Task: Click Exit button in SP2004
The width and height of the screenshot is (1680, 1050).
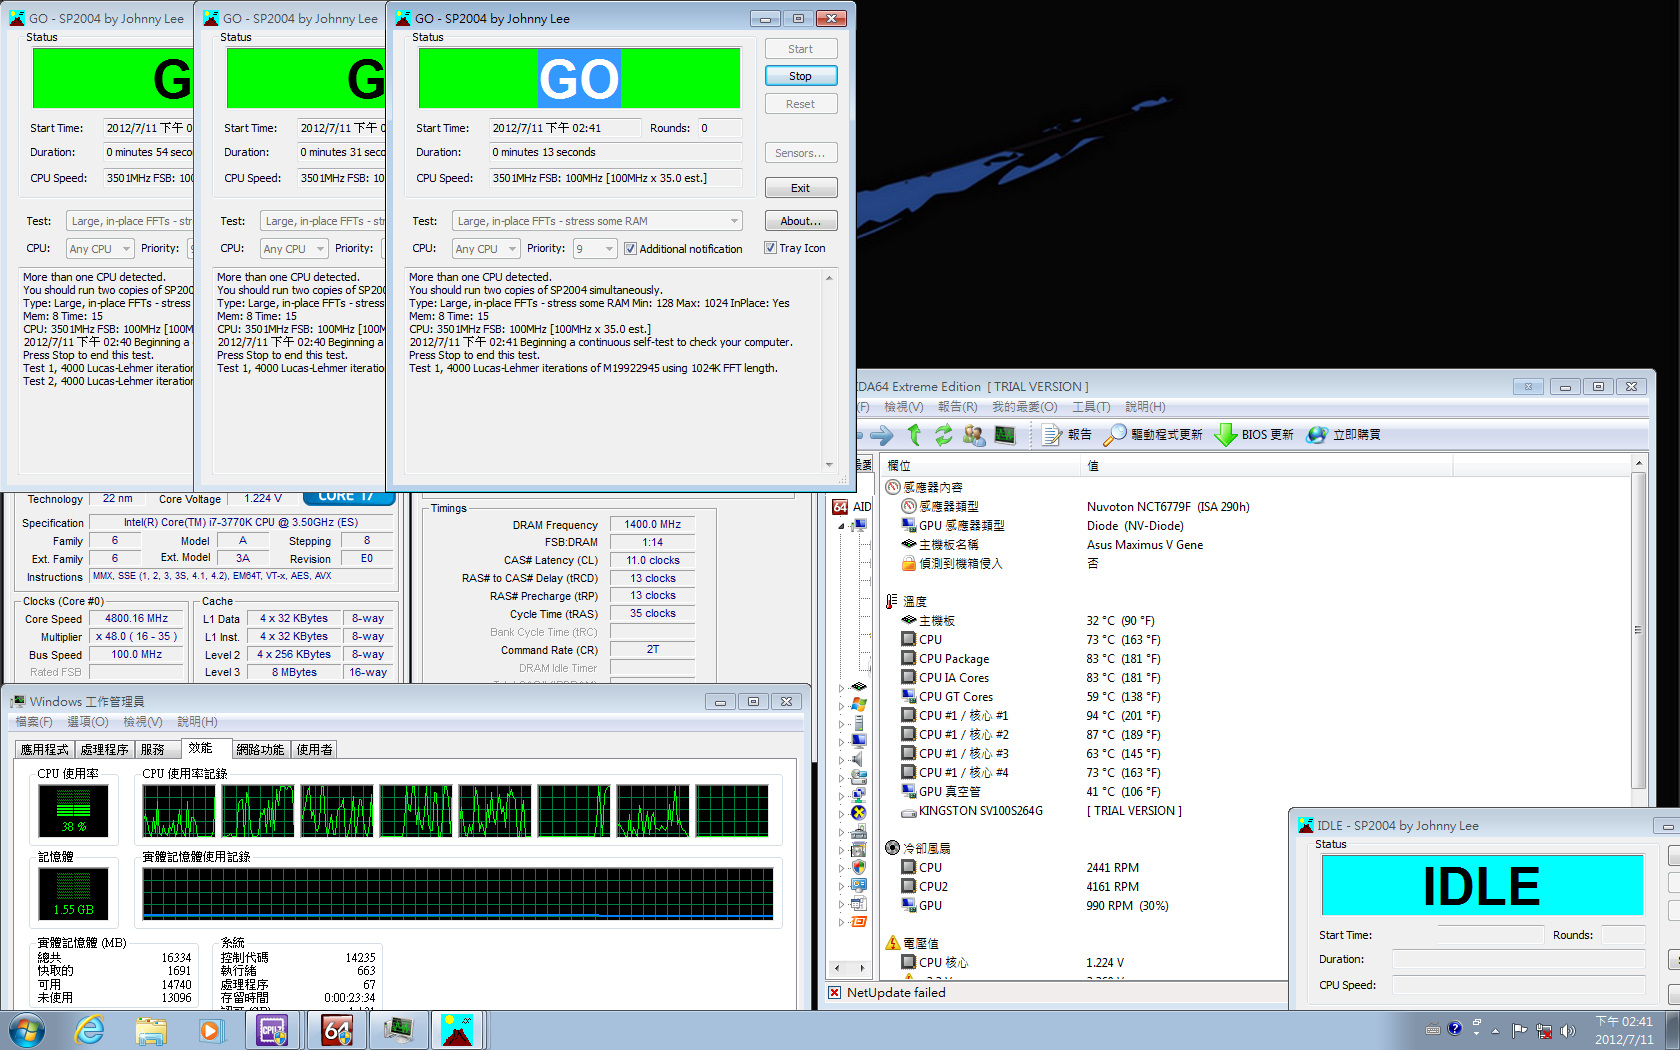Action: tap(800, 188)
